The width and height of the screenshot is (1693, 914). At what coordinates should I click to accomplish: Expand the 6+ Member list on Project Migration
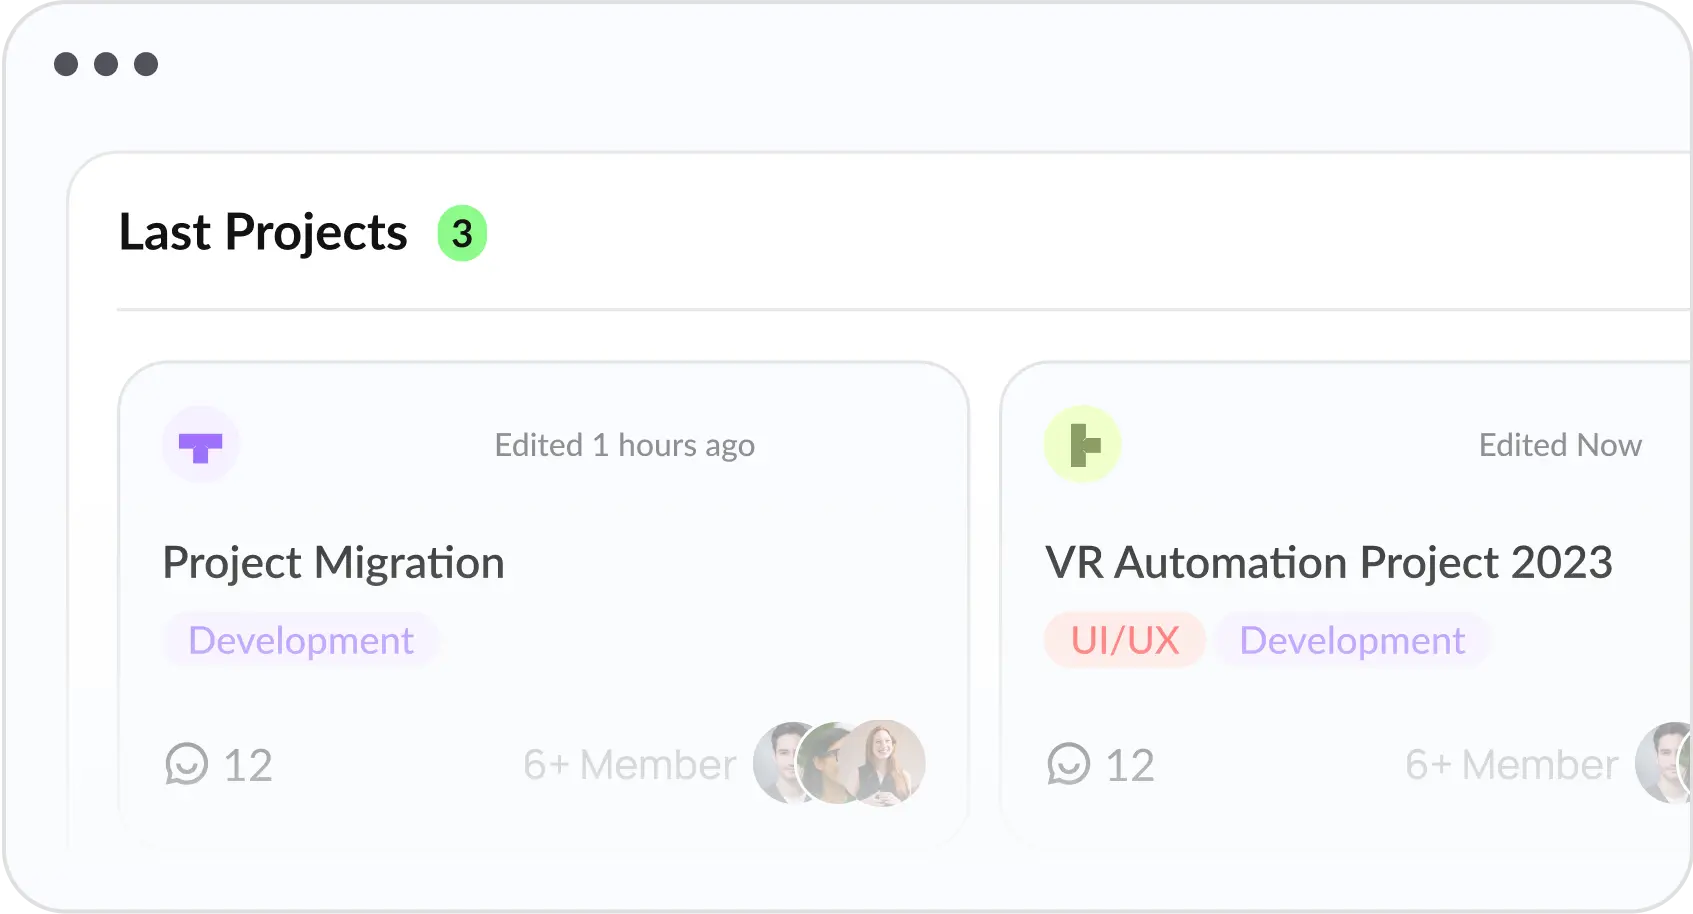point(627,764)
